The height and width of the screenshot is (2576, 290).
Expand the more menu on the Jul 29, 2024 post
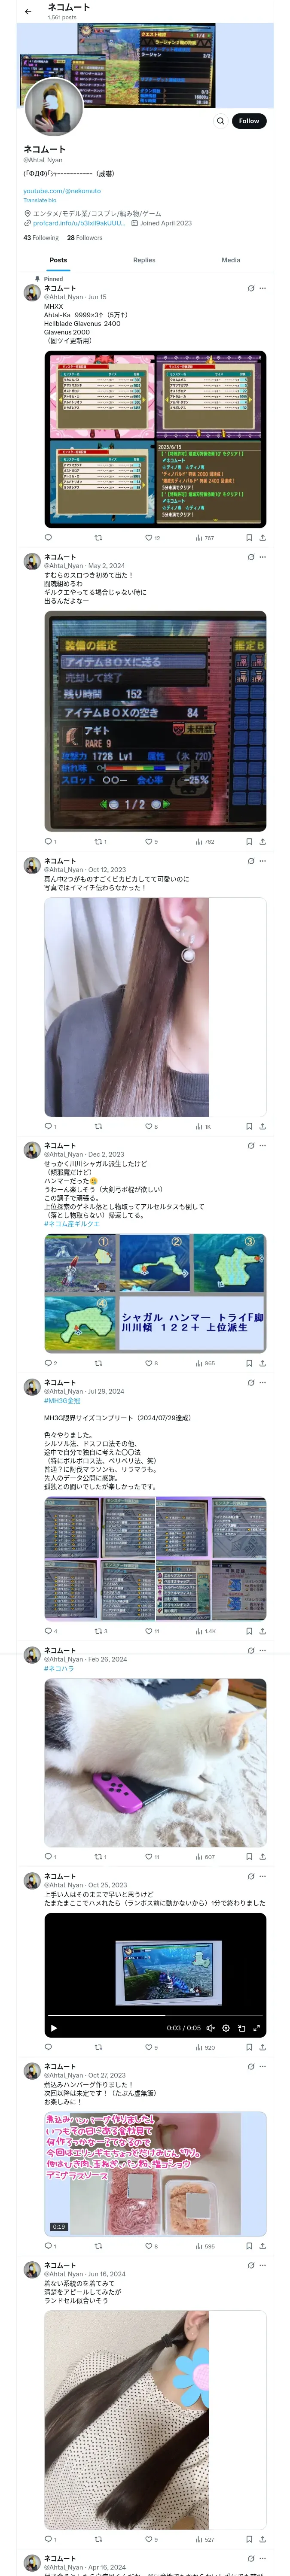(263, 1382)
